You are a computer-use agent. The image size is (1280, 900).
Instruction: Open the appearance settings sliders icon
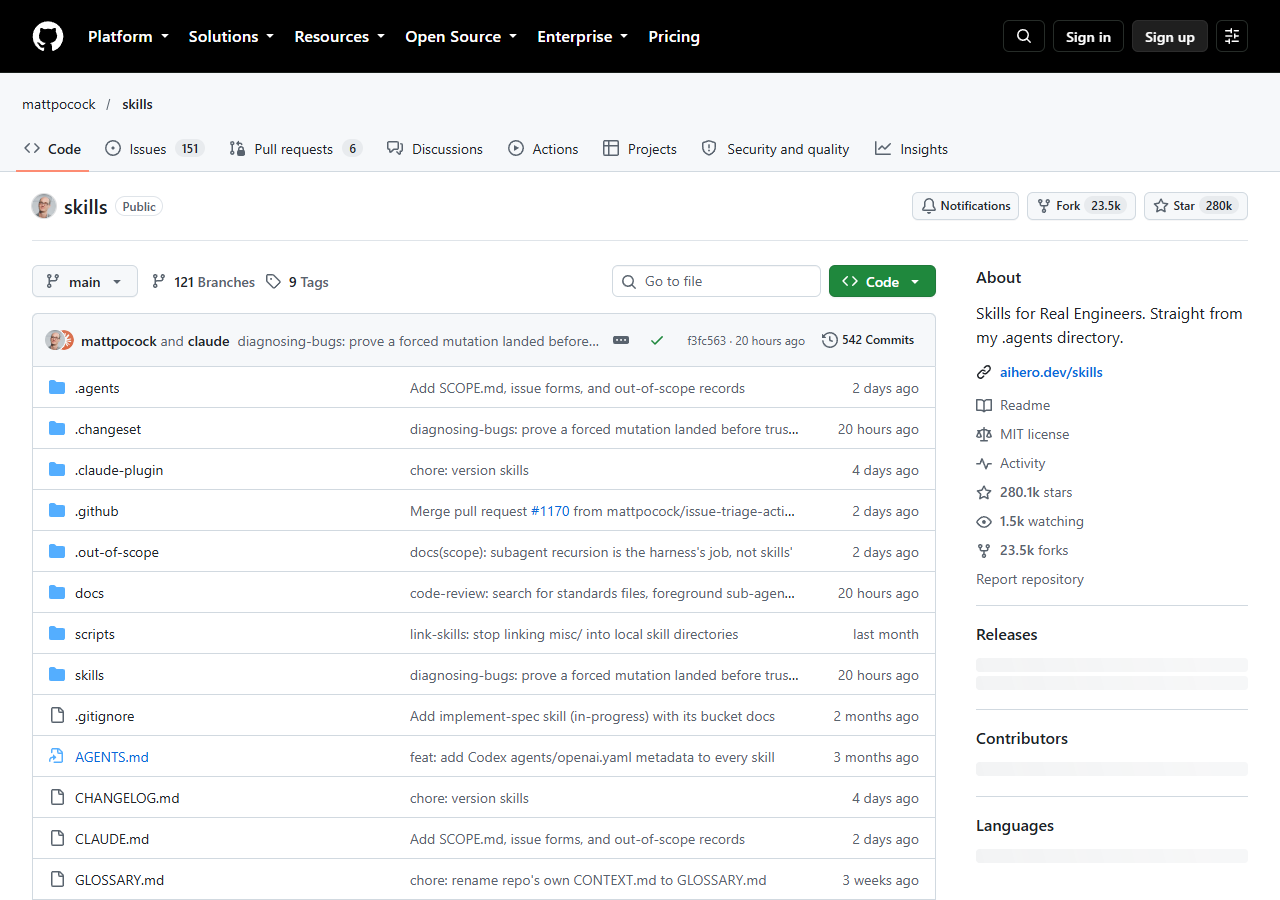(1232, 36)
